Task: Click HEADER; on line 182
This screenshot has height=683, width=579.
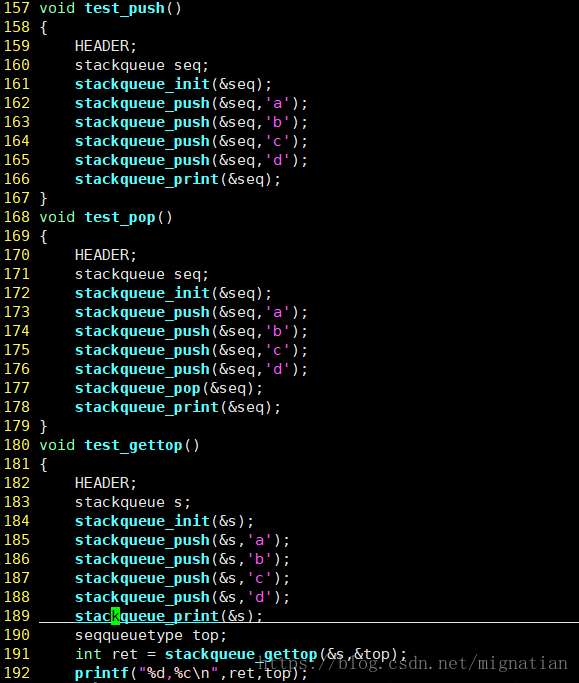Action: tap(105, 484)
